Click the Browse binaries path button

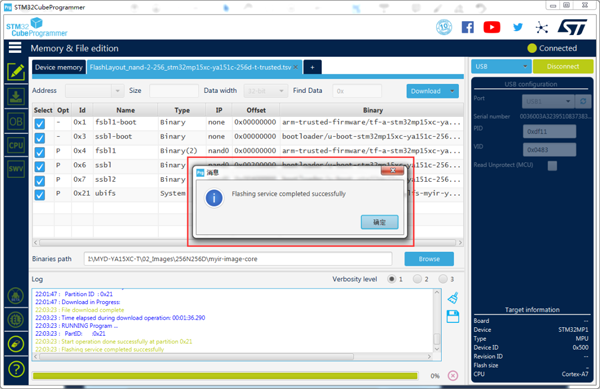click(429, 259)
